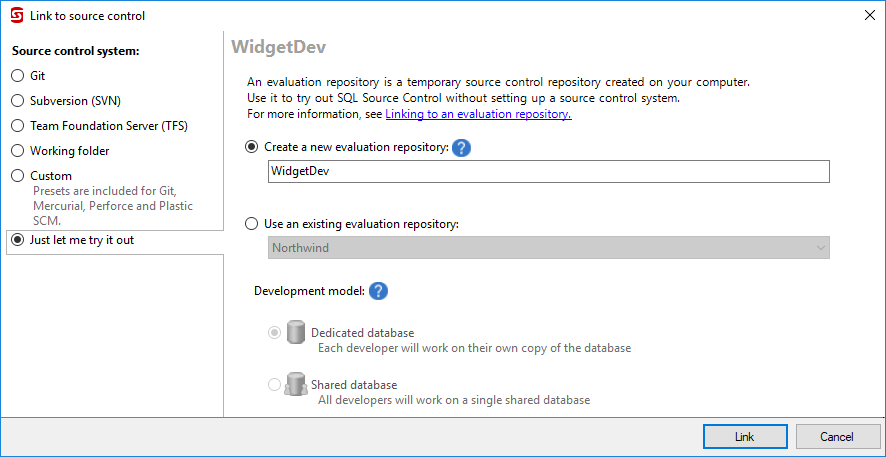The width and height of the screenshot is (886, 457).
Task: Select the Custom source control option
Action: (17, 176)
